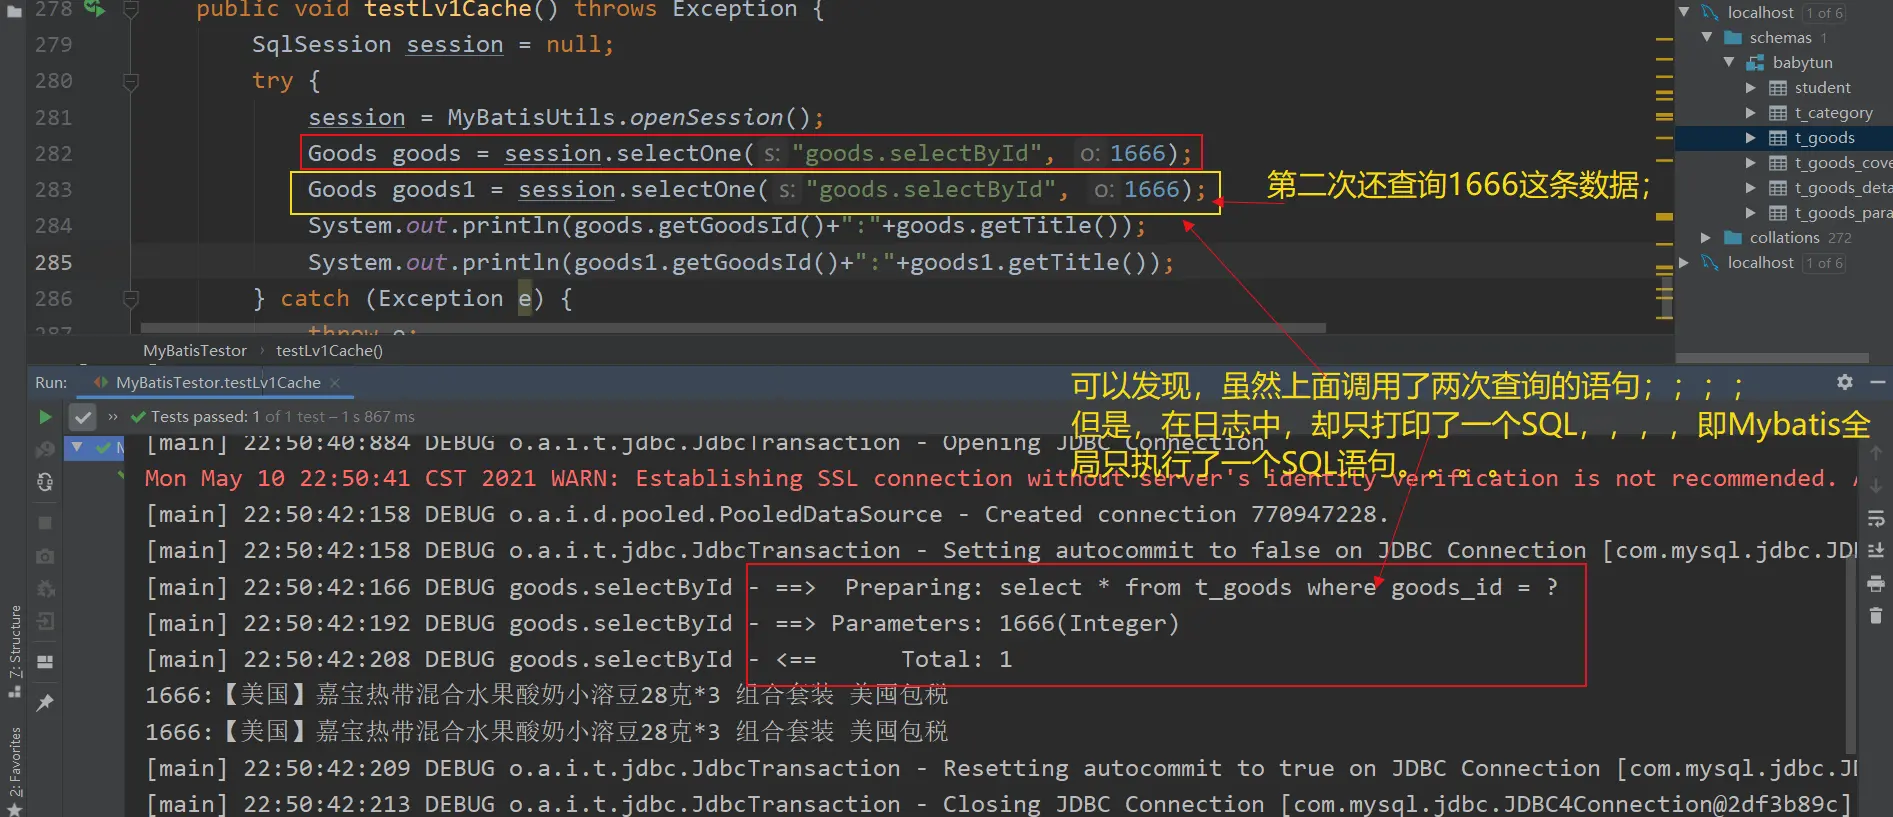The width and height of the screenshot is (1893, 817).
Task: Click the print console icon
Action: 1876,583
